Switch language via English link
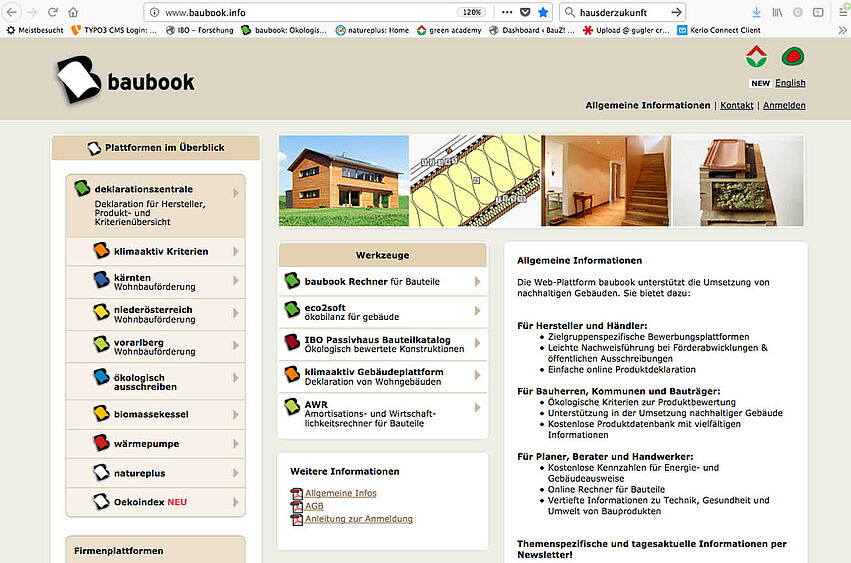Image resolution: width=851 pixels, height=563 pixels. (x=790, y=83)
